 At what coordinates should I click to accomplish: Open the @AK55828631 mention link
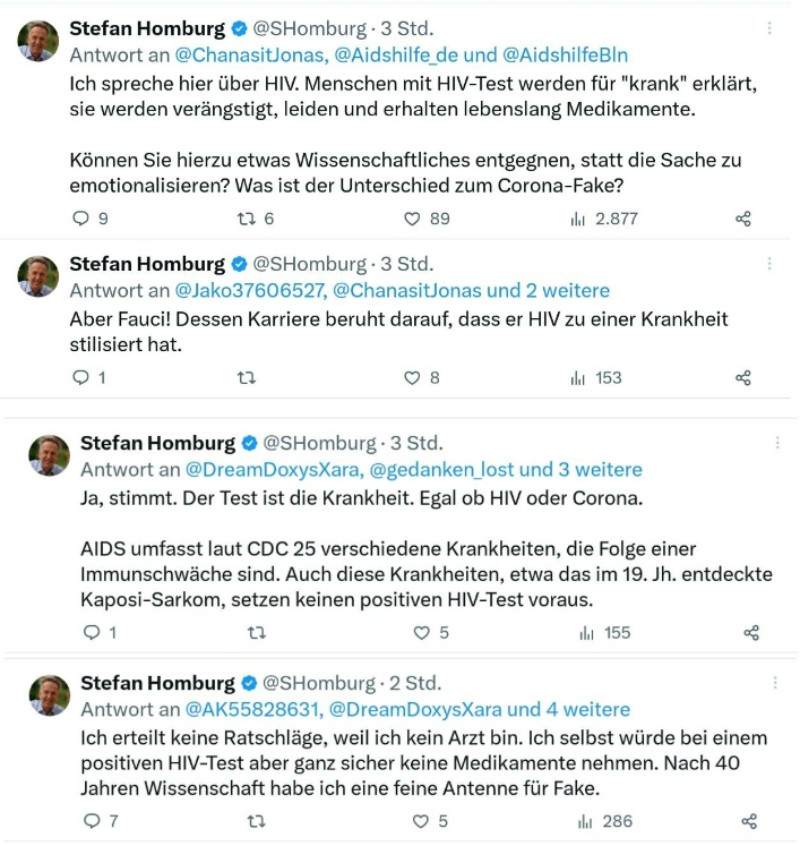(x=252, y=709)
